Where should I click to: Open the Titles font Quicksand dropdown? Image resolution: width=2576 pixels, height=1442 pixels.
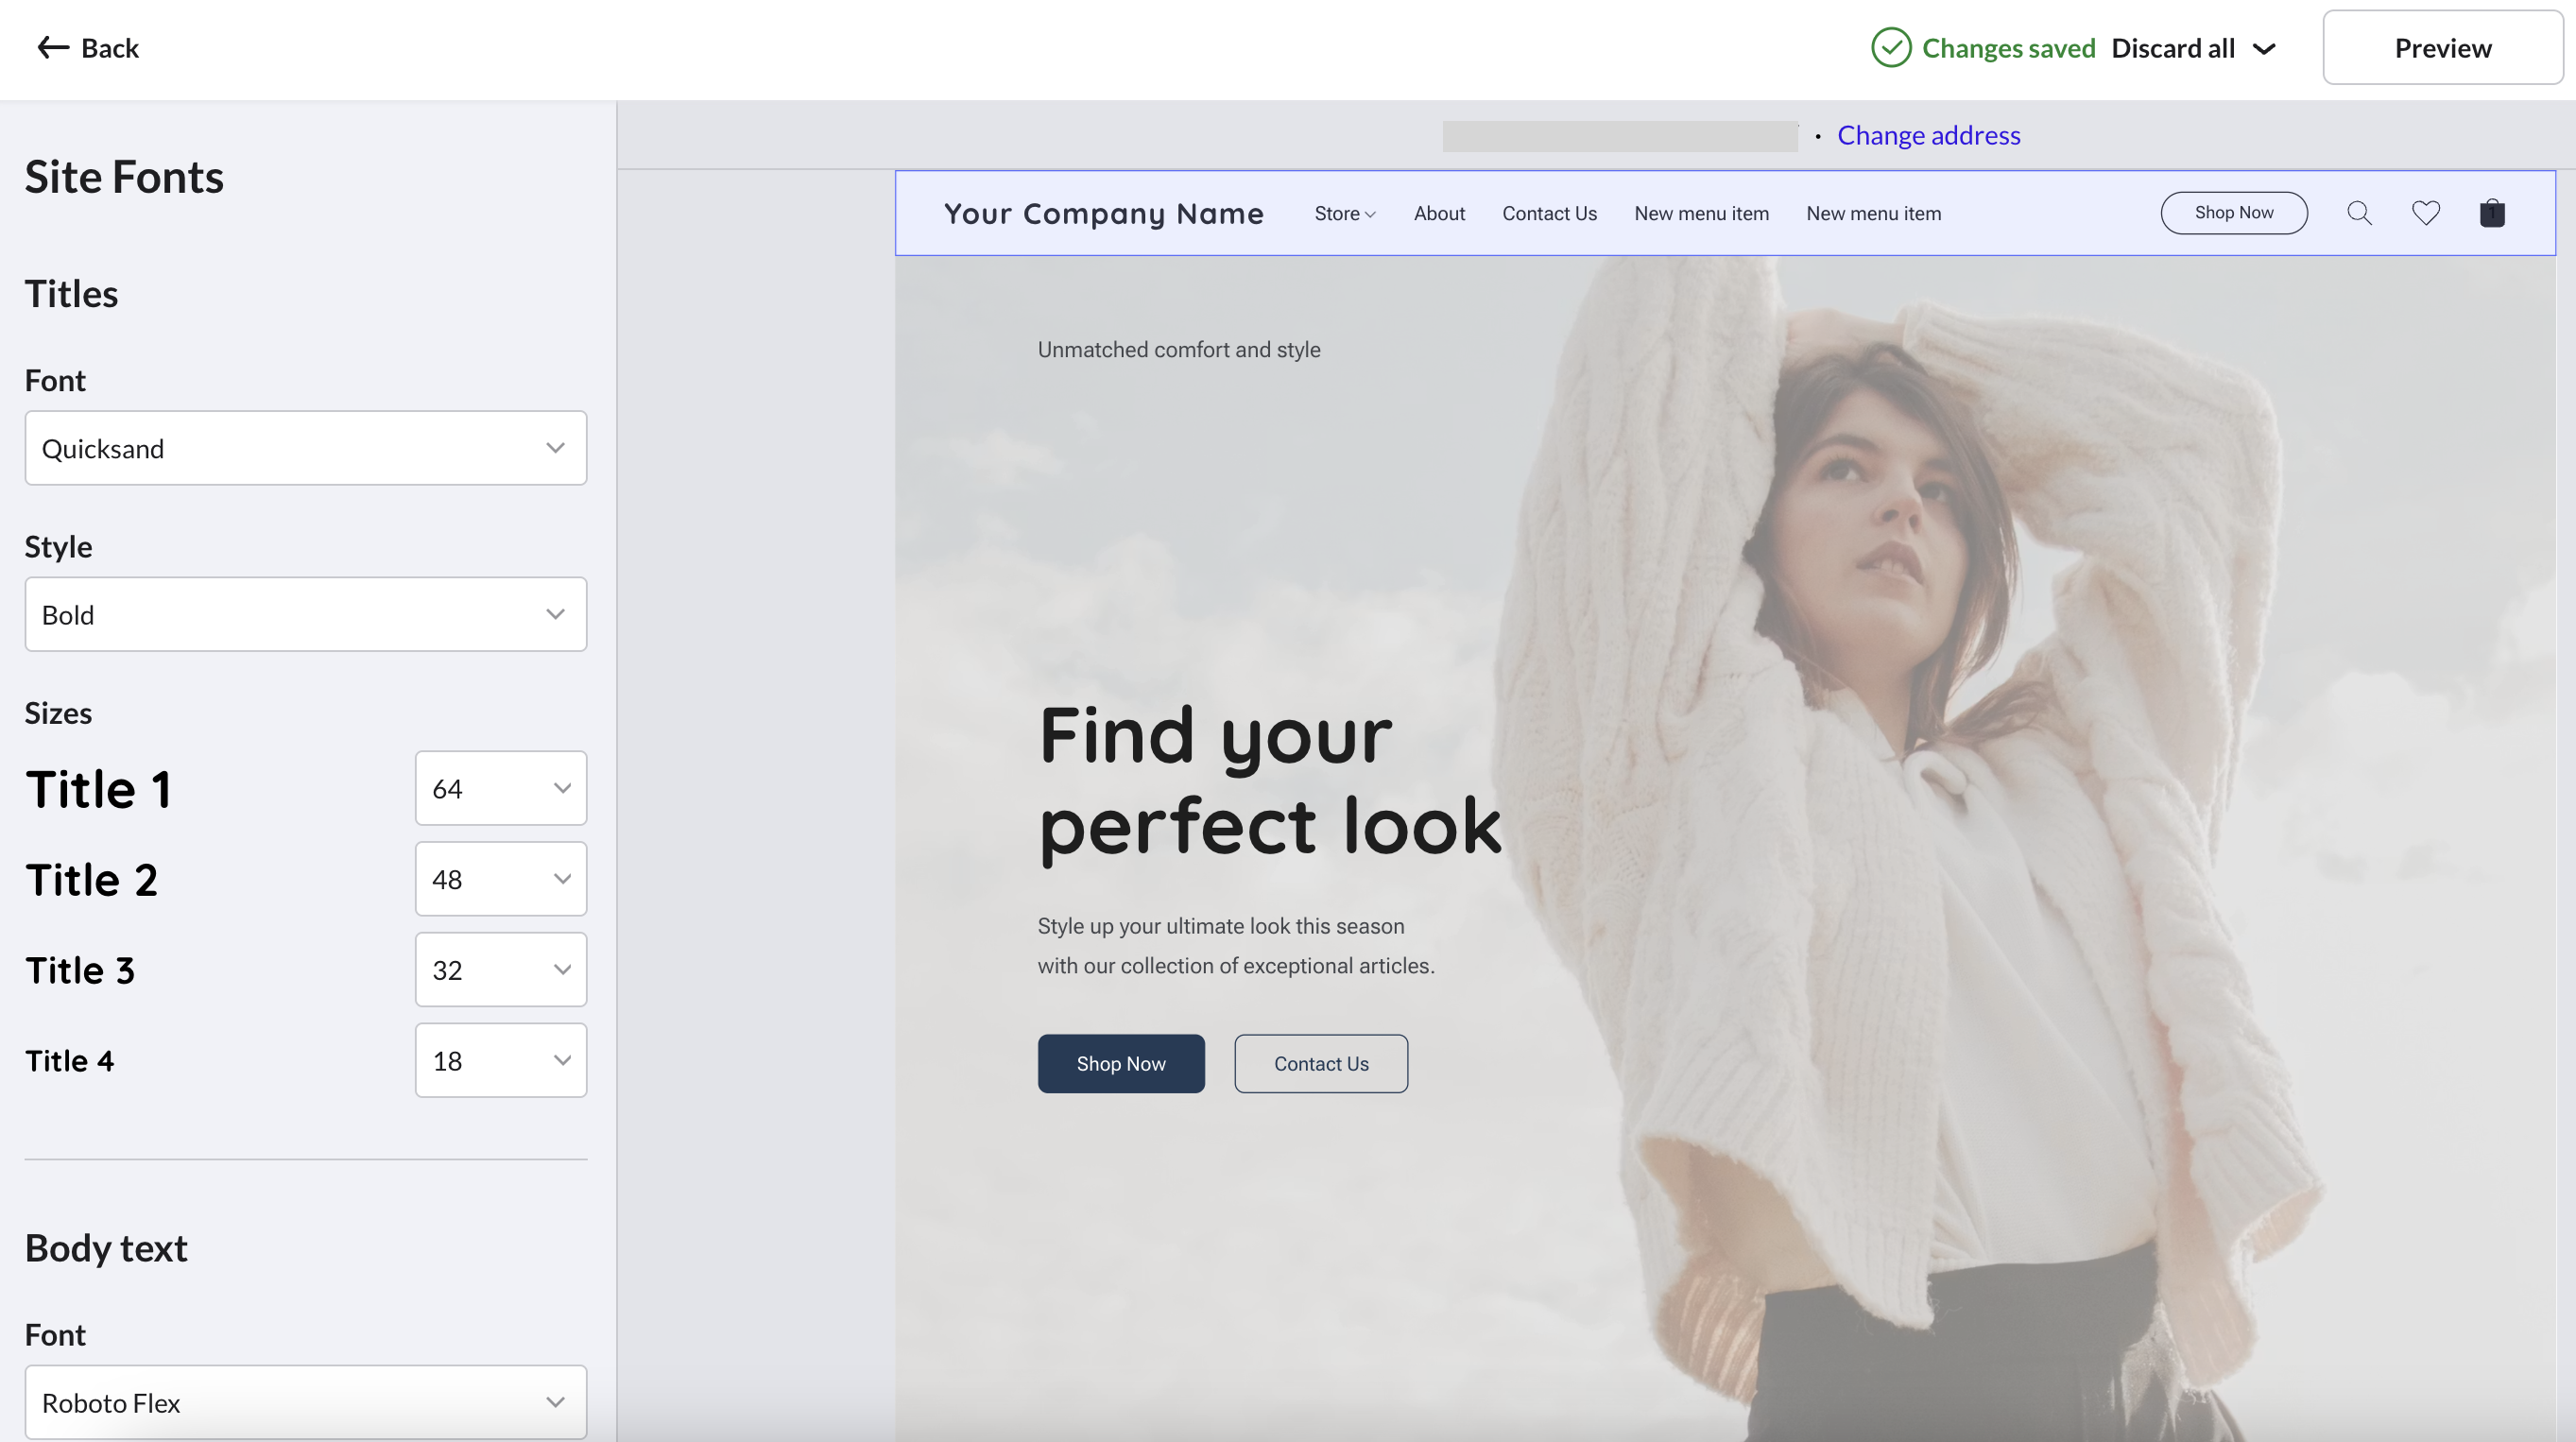coord(306,448)
